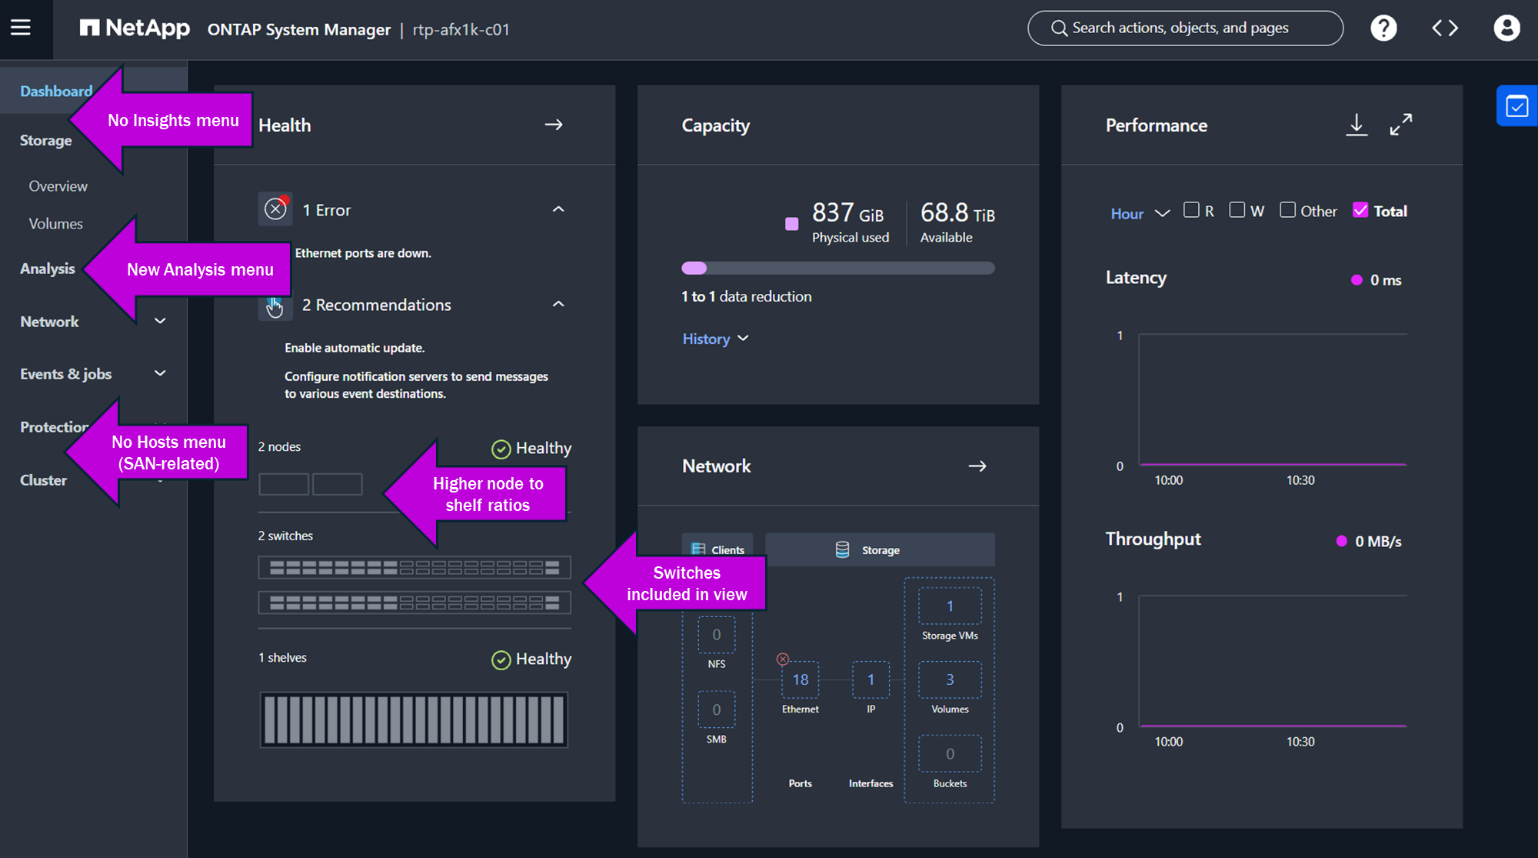
Task: Click the 3 Volumes box
Action: (950, 680)
